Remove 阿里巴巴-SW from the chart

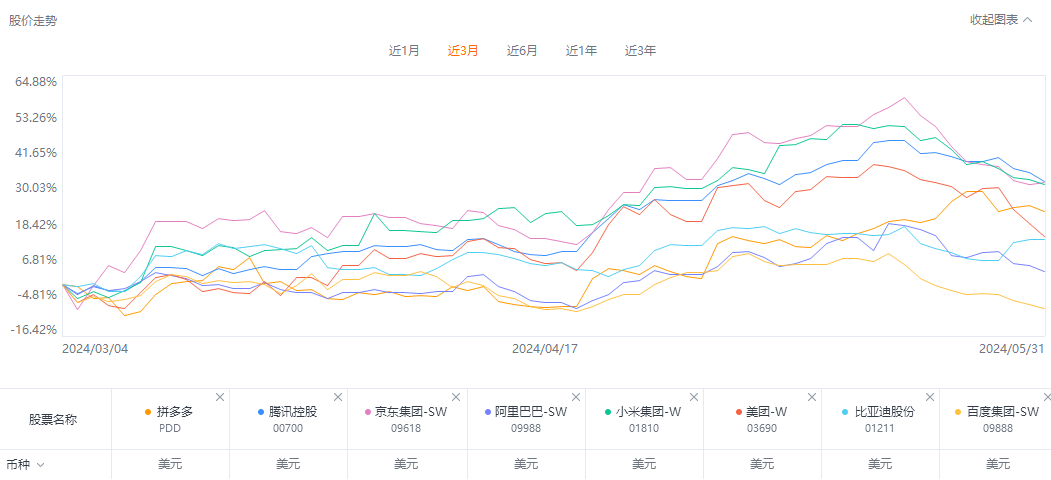click(x=574, y=397)
